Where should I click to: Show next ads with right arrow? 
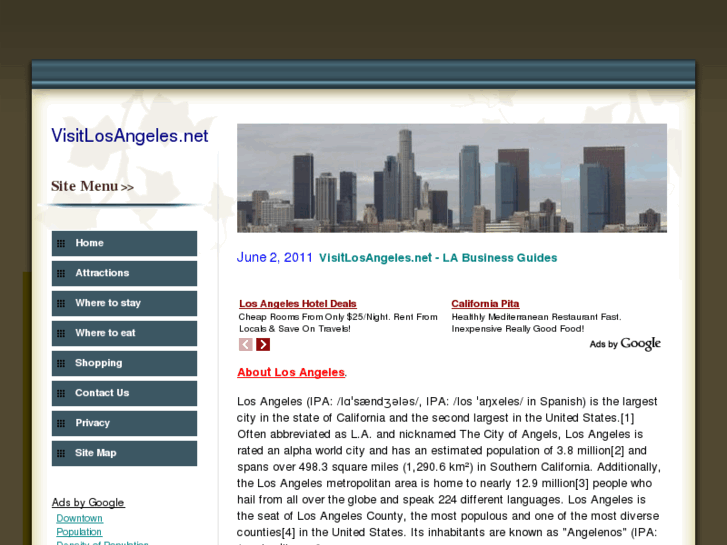pos(263,344)
